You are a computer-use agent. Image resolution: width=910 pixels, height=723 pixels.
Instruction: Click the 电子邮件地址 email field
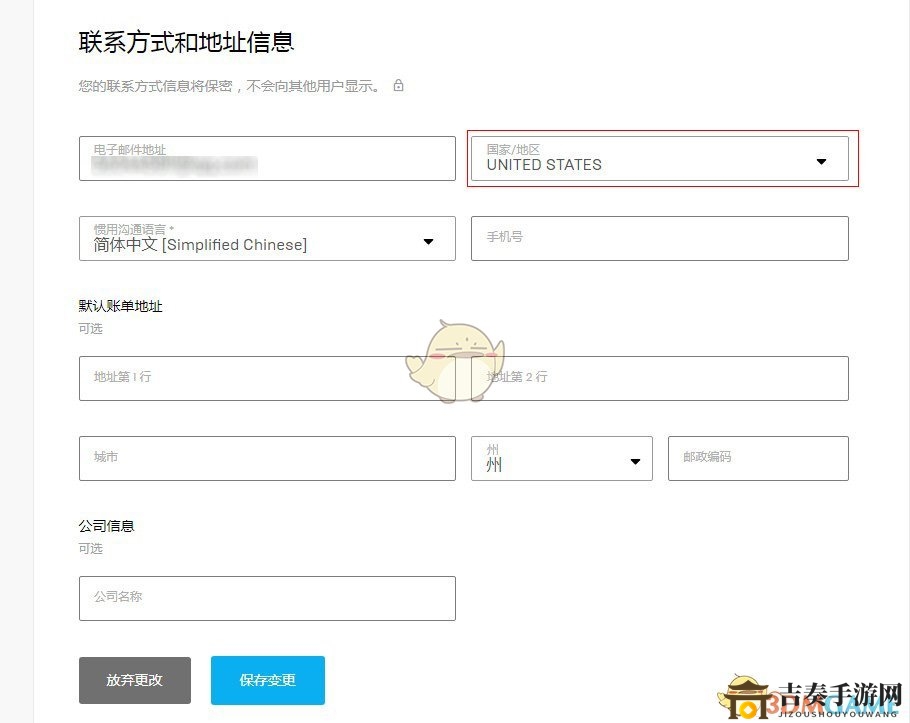point(267,158)
